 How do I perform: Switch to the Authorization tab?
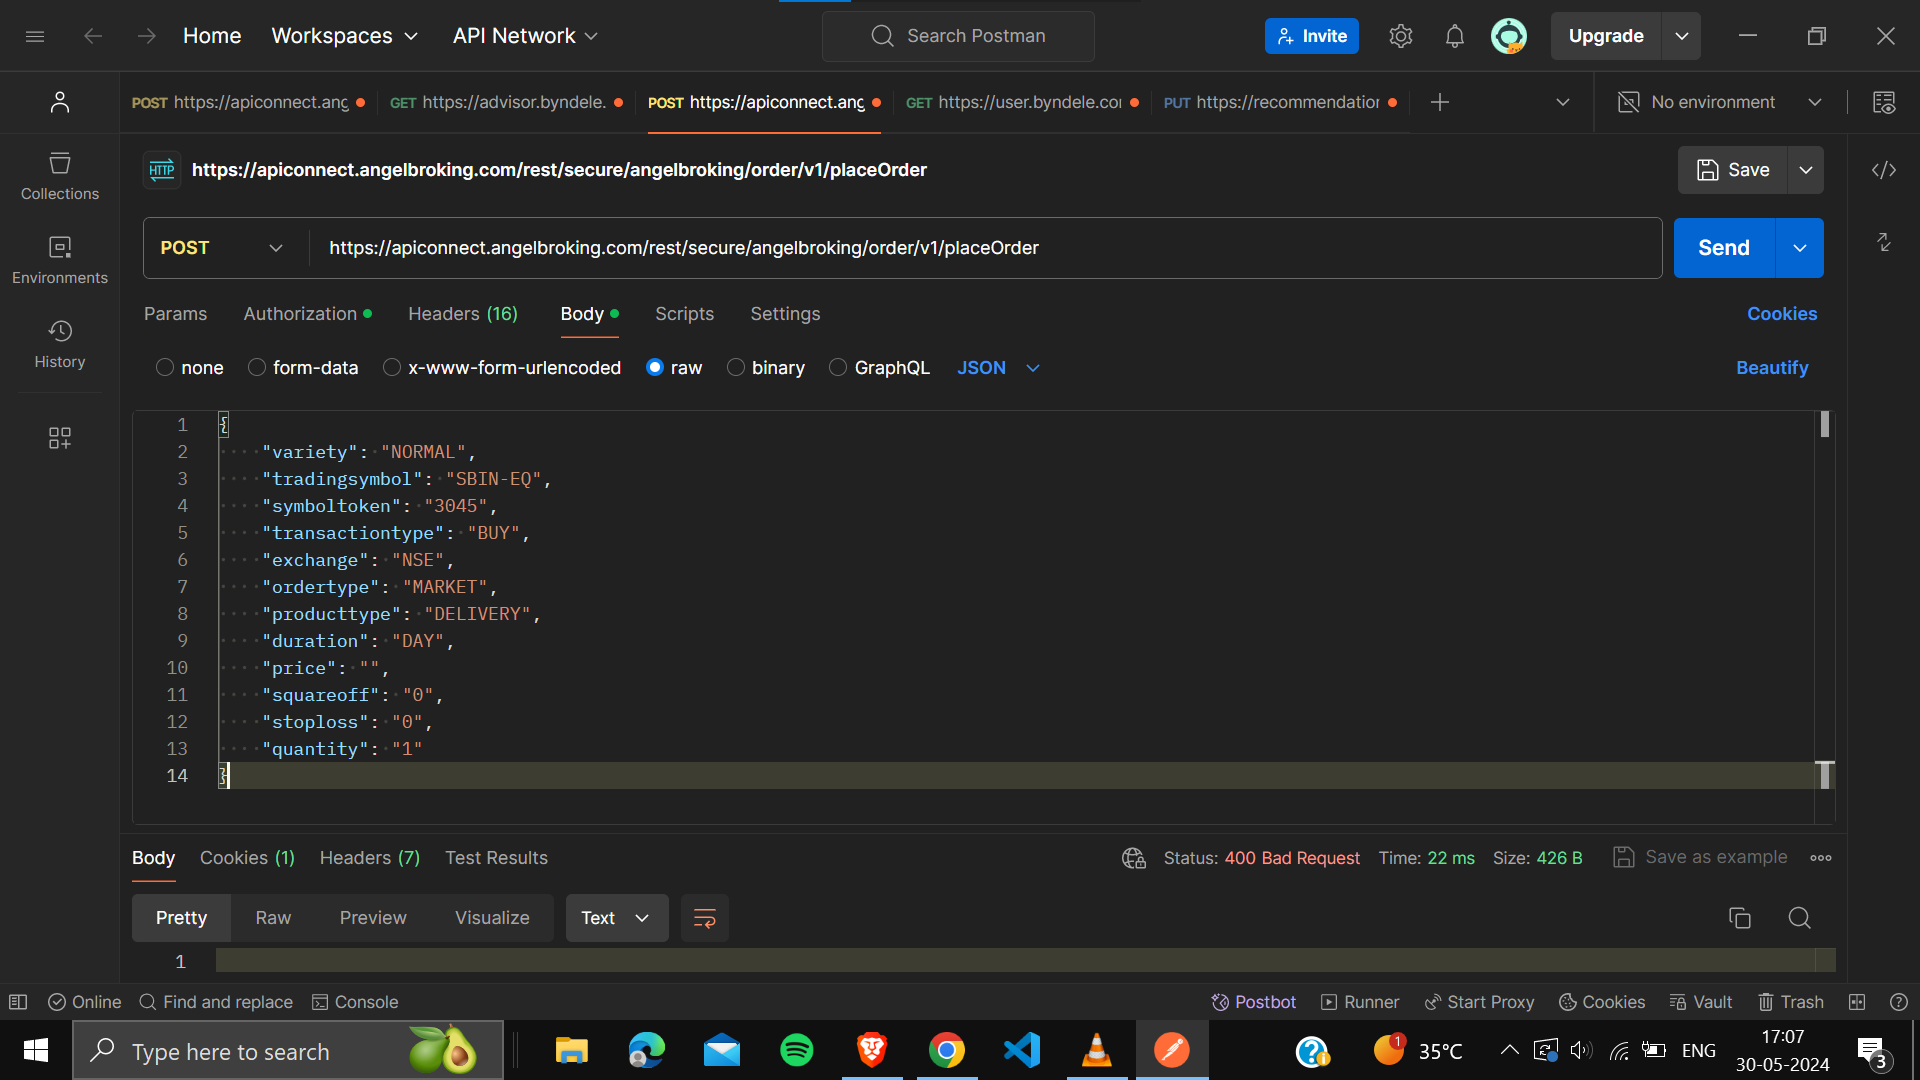[308, 314]
